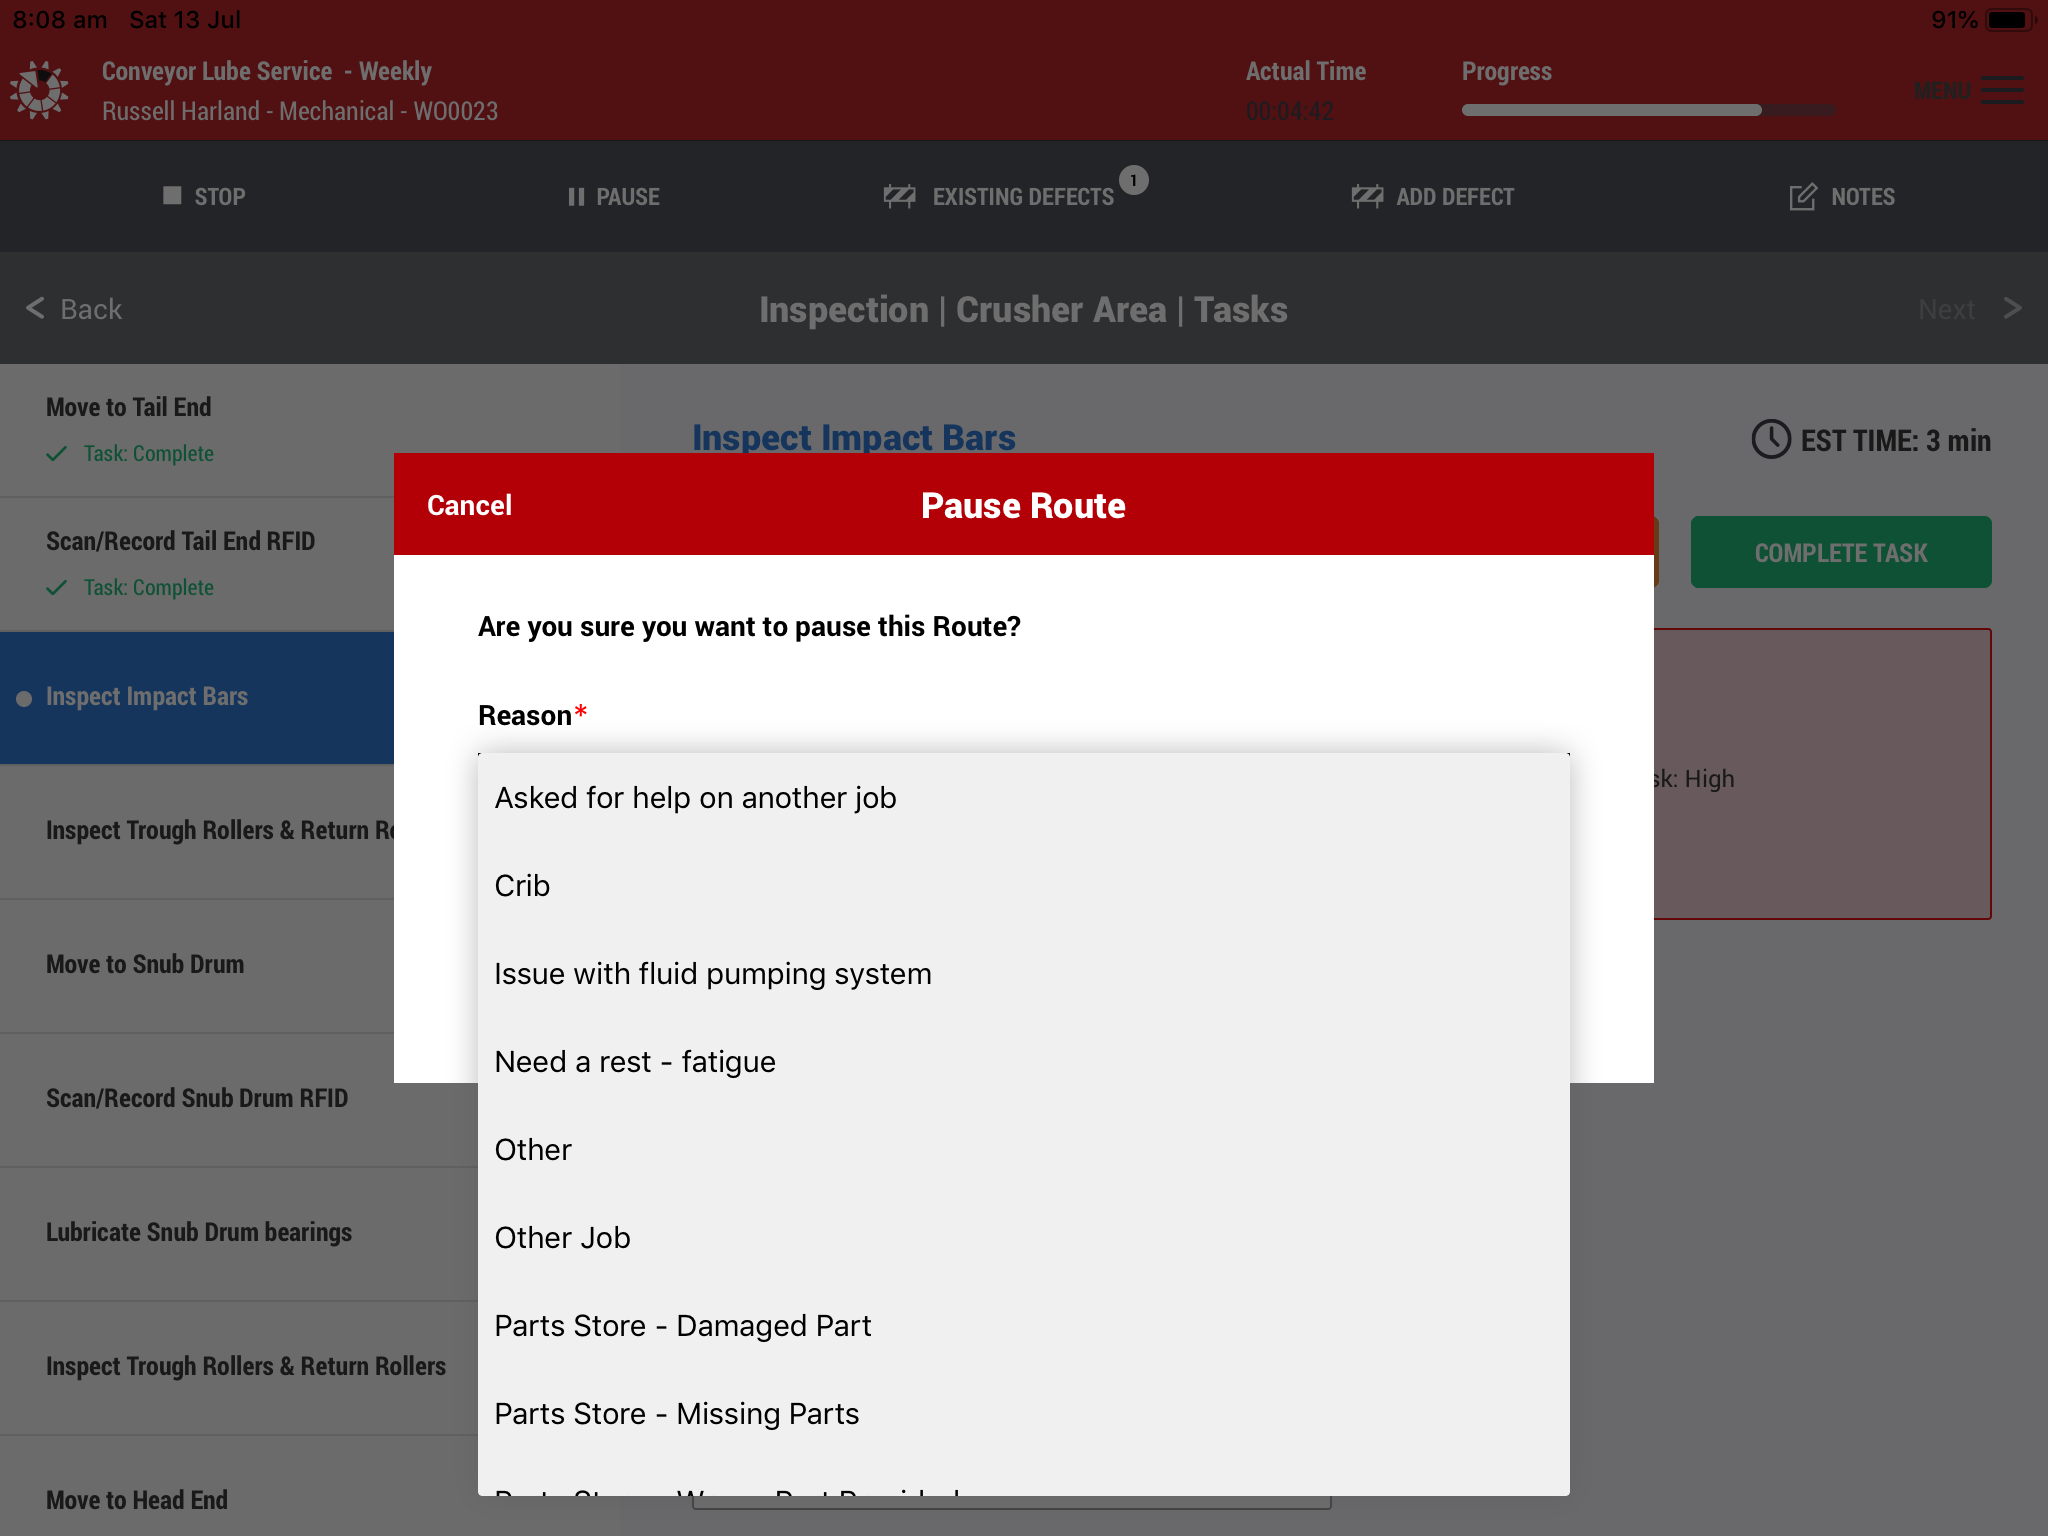2048x1536 pixels.
Task: Click the app logo icon
Action: (40, 90)
